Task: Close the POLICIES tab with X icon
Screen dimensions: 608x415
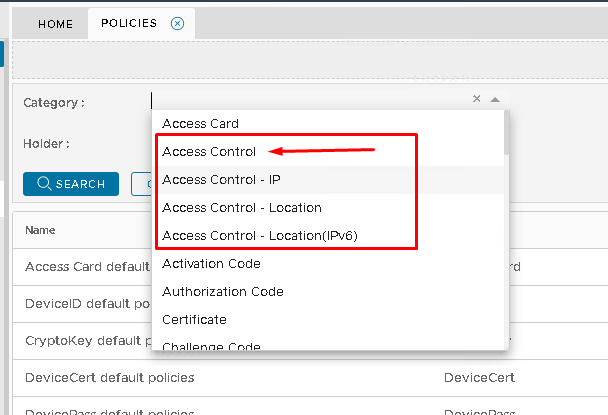Action: pyautogui.click(x=178, y=24)
